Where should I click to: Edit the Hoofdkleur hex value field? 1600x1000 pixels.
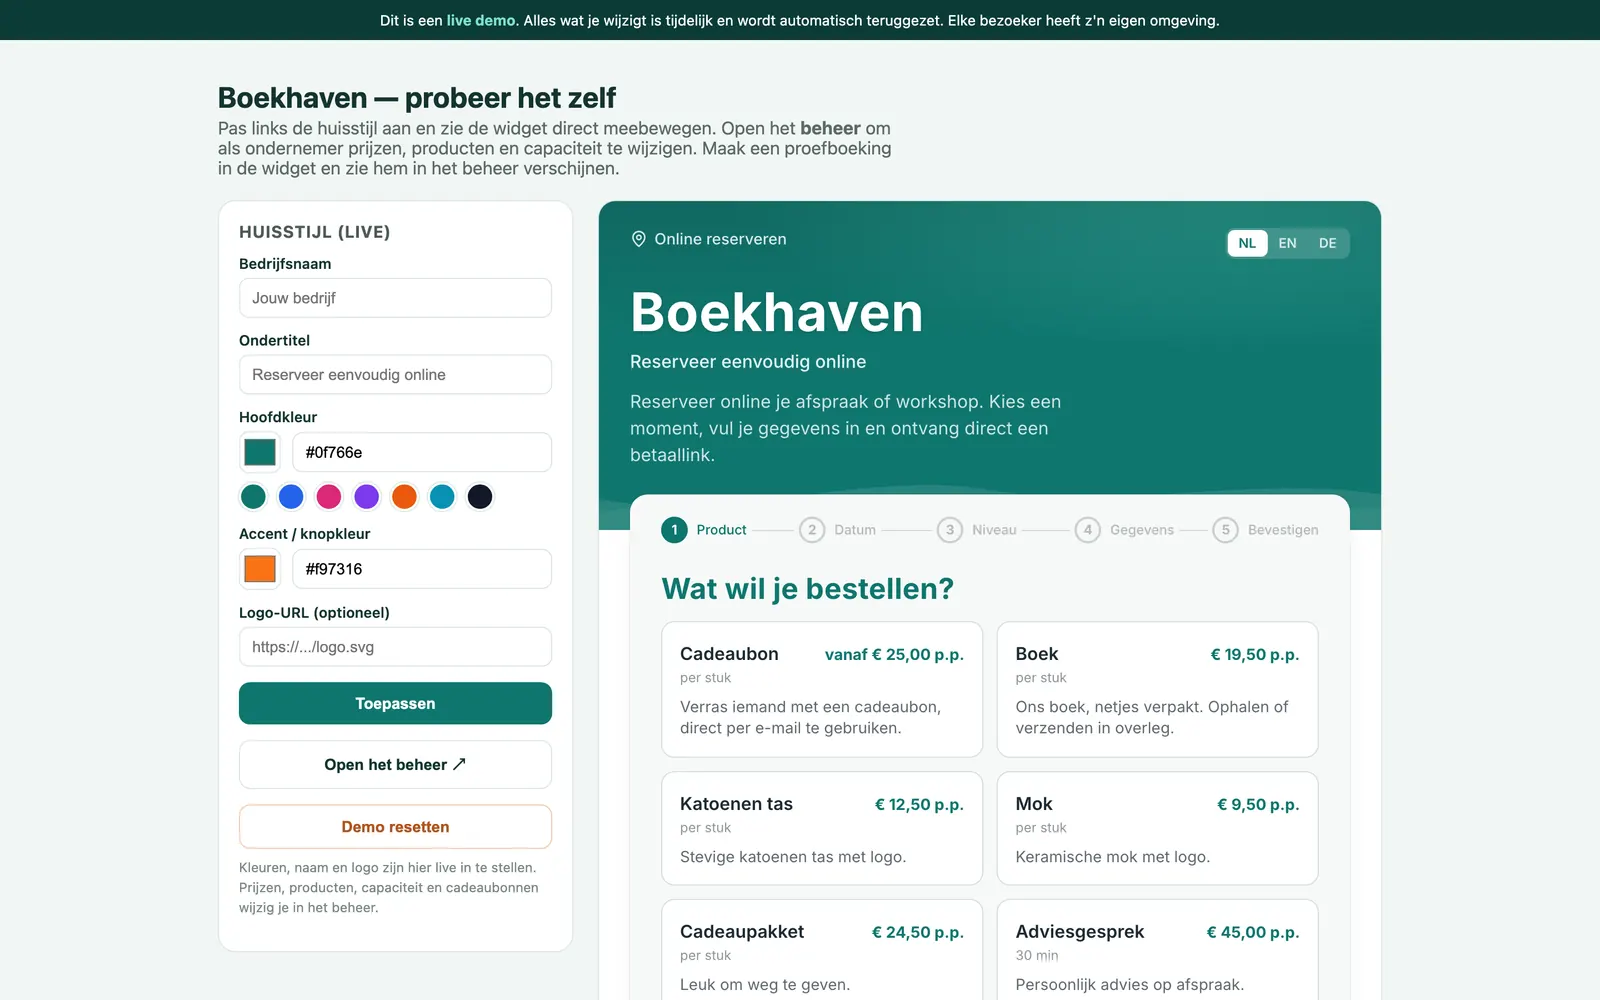pos(422,452)
